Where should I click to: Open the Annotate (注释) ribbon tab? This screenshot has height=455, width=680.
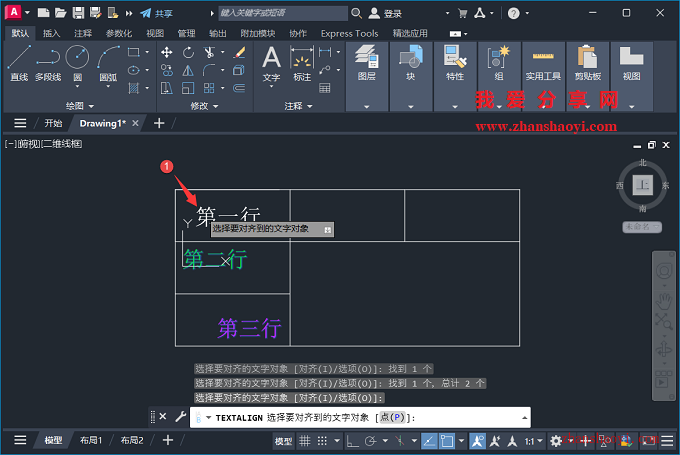pyautogui.click(x=83, y=33)
